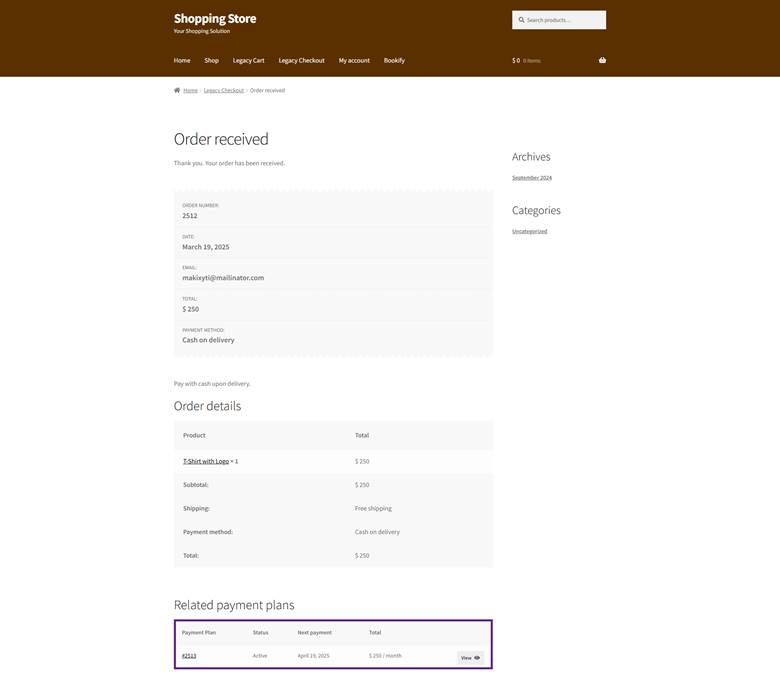Screen dimensions: 780x675
Task: Click the Categories sidebar heading
Action: (x=536, y=210)
